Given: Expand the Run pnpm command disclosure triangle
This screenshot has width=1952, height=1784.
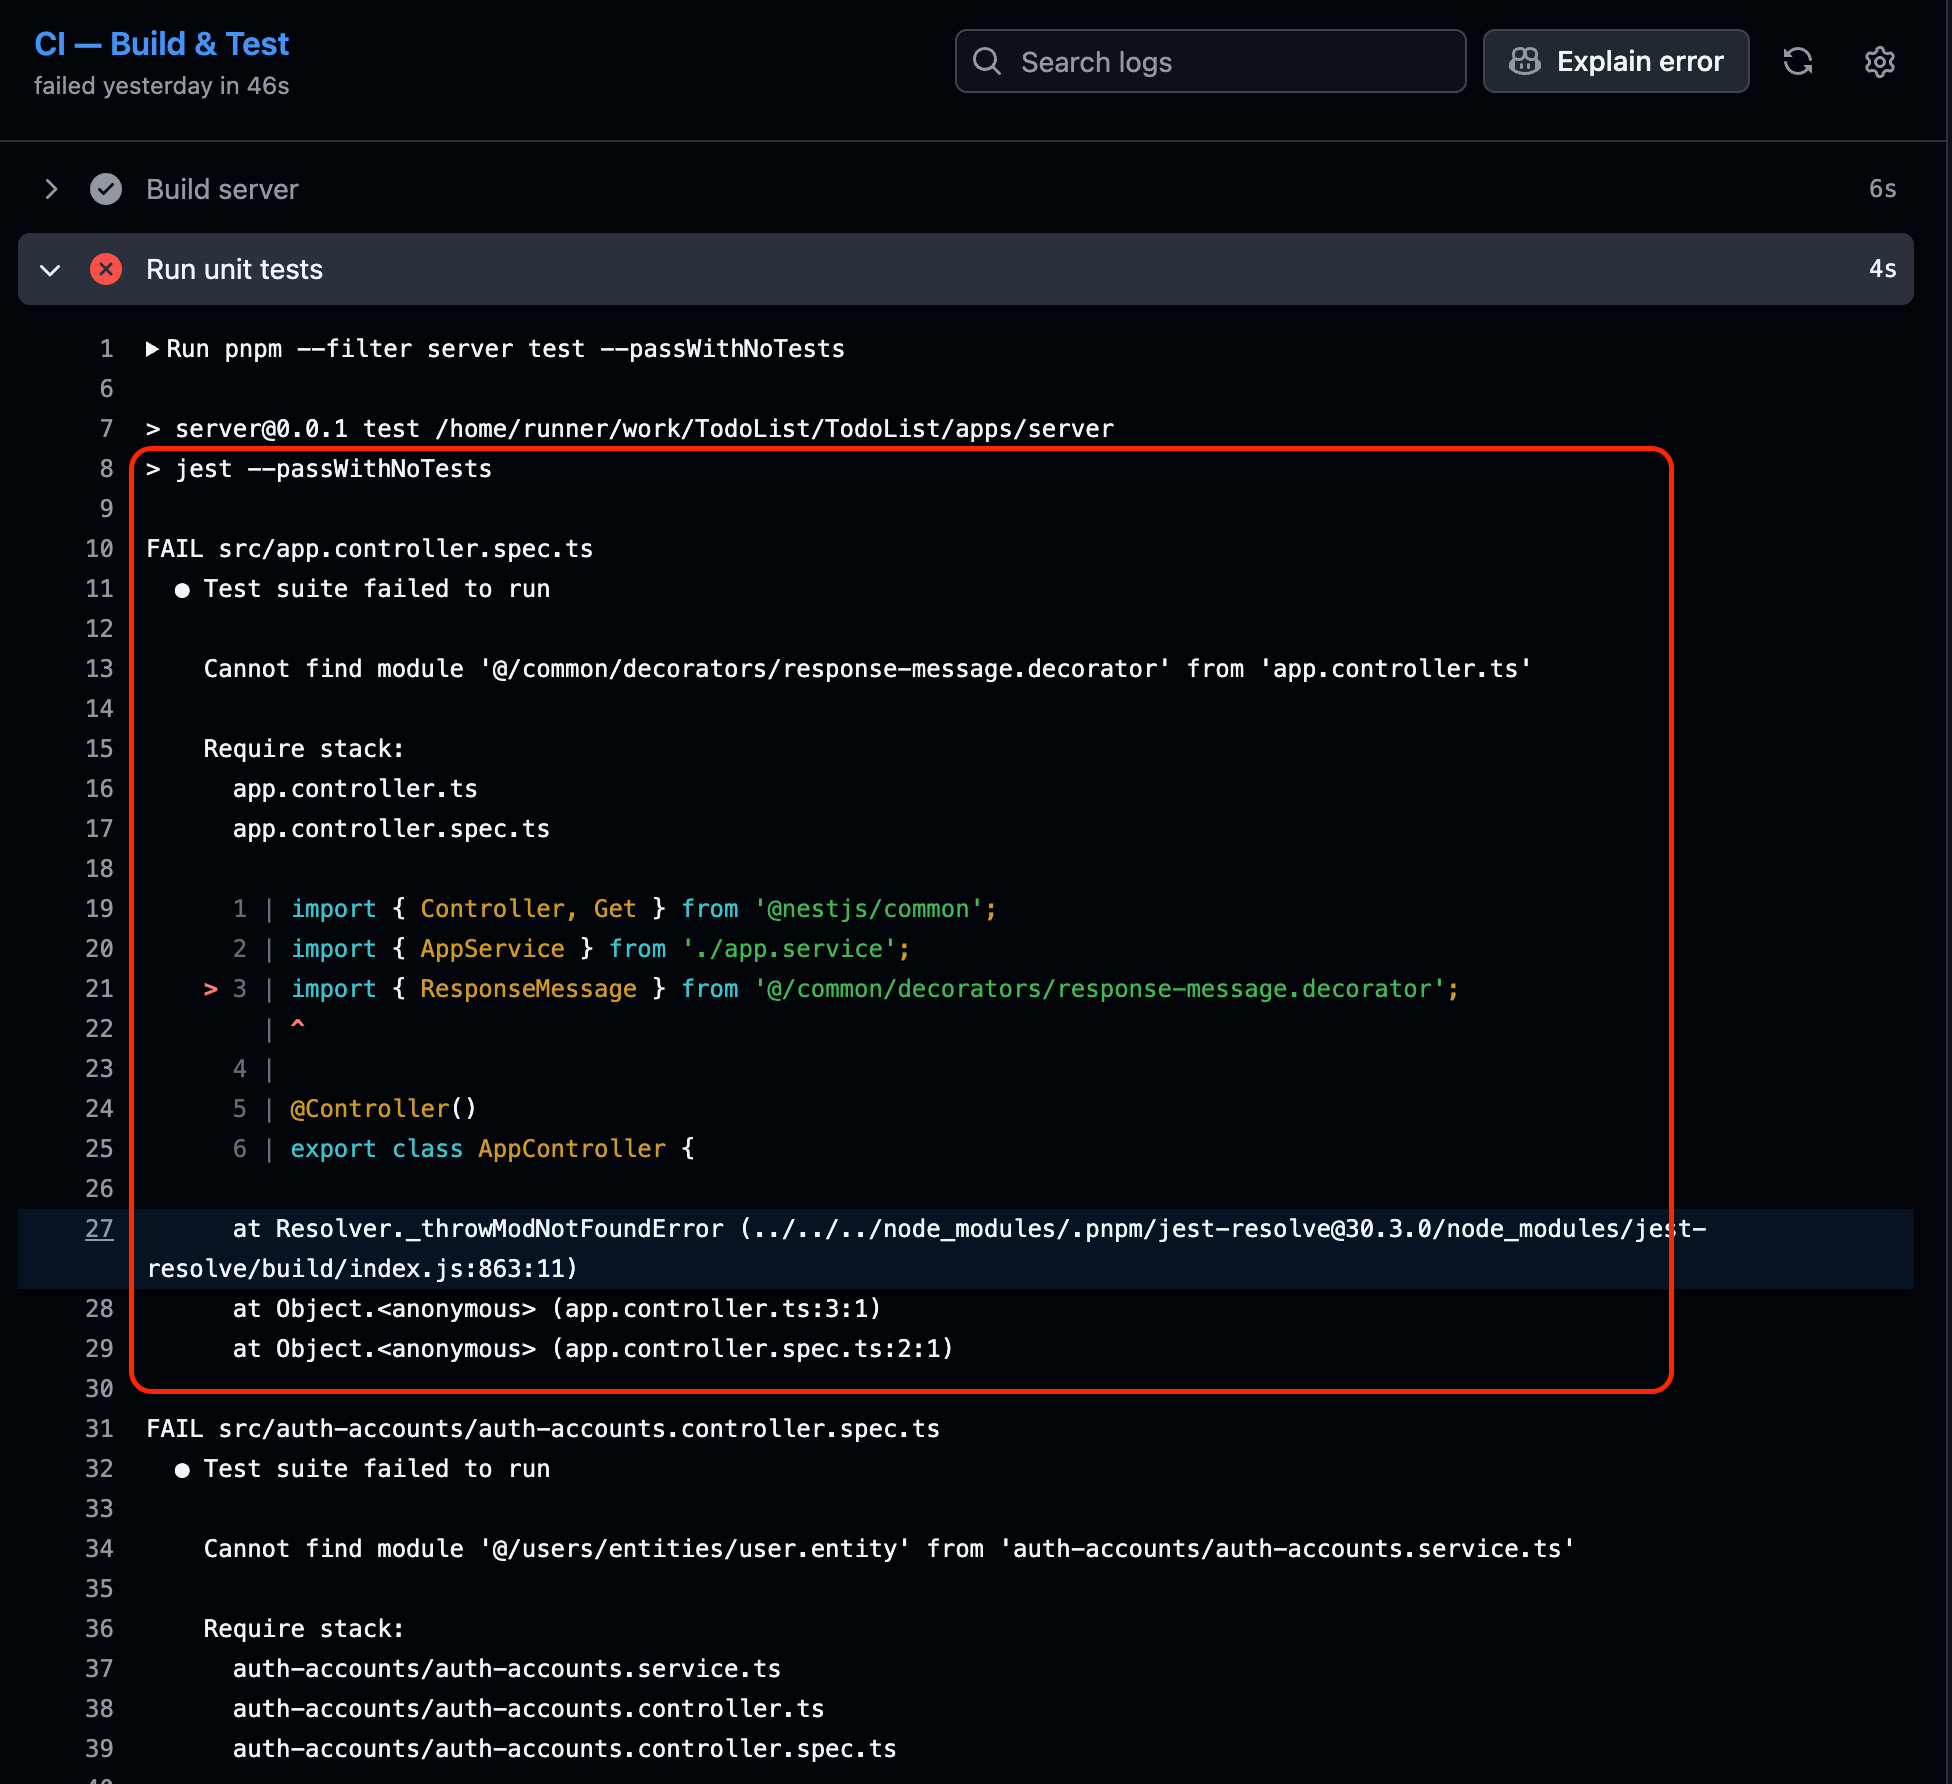Looking at the screenshot, I should tap(152, 349).
